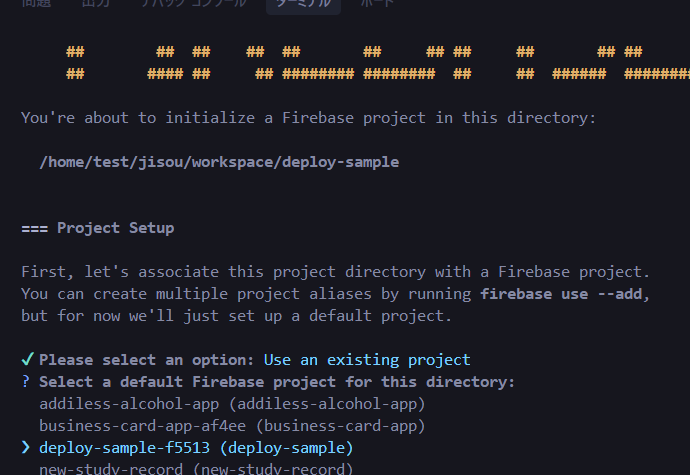Click the green checkmark before 'Please select'
Image resolution: width=690 pixels, height=475 pixels.
point(27,359)
